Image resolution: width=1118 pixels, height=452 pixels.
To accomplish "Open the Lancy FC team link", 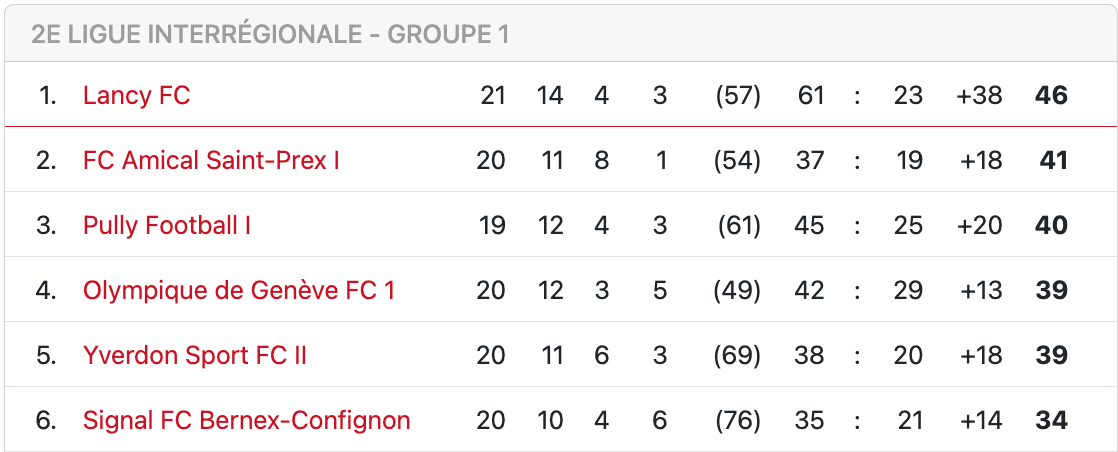I will click(136, 96).
